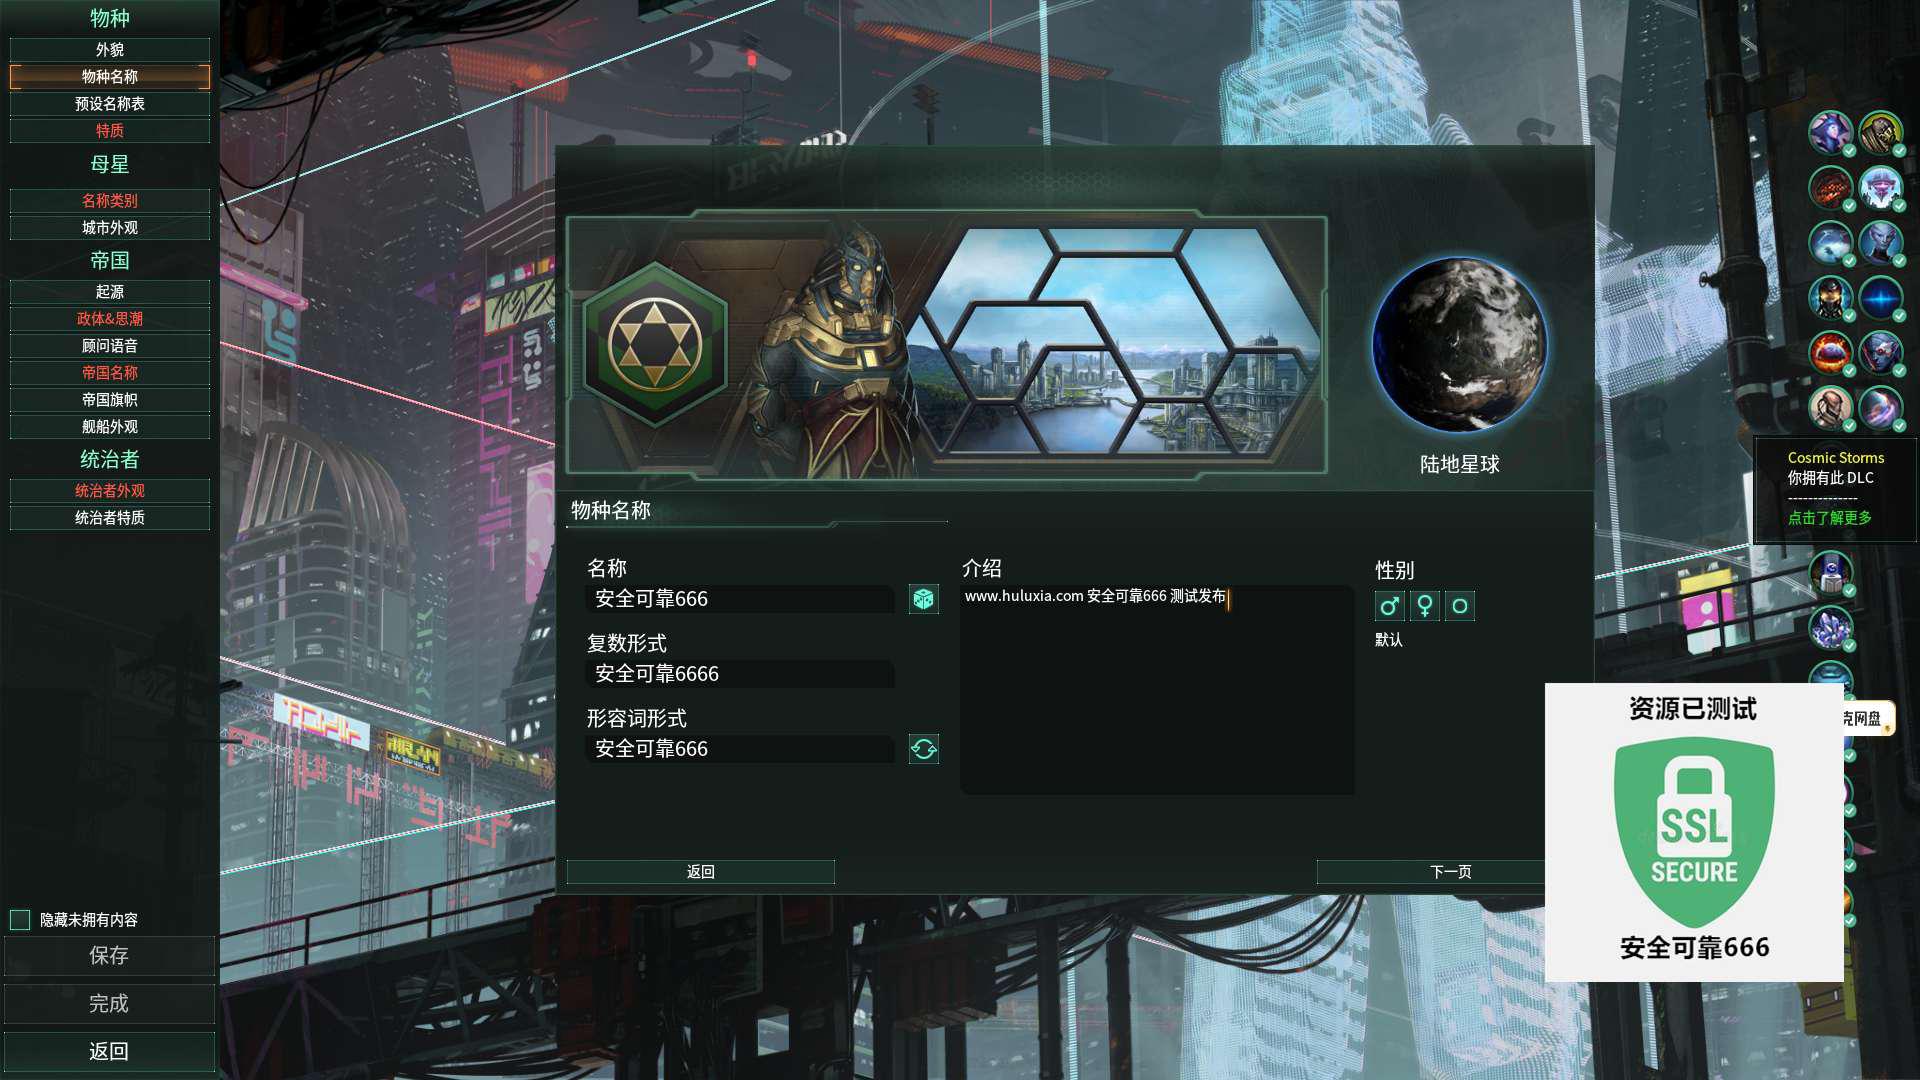Click the green SSL Secure shield
Viewport: 1920px width, 1080px height.
tap(1694, 832)
